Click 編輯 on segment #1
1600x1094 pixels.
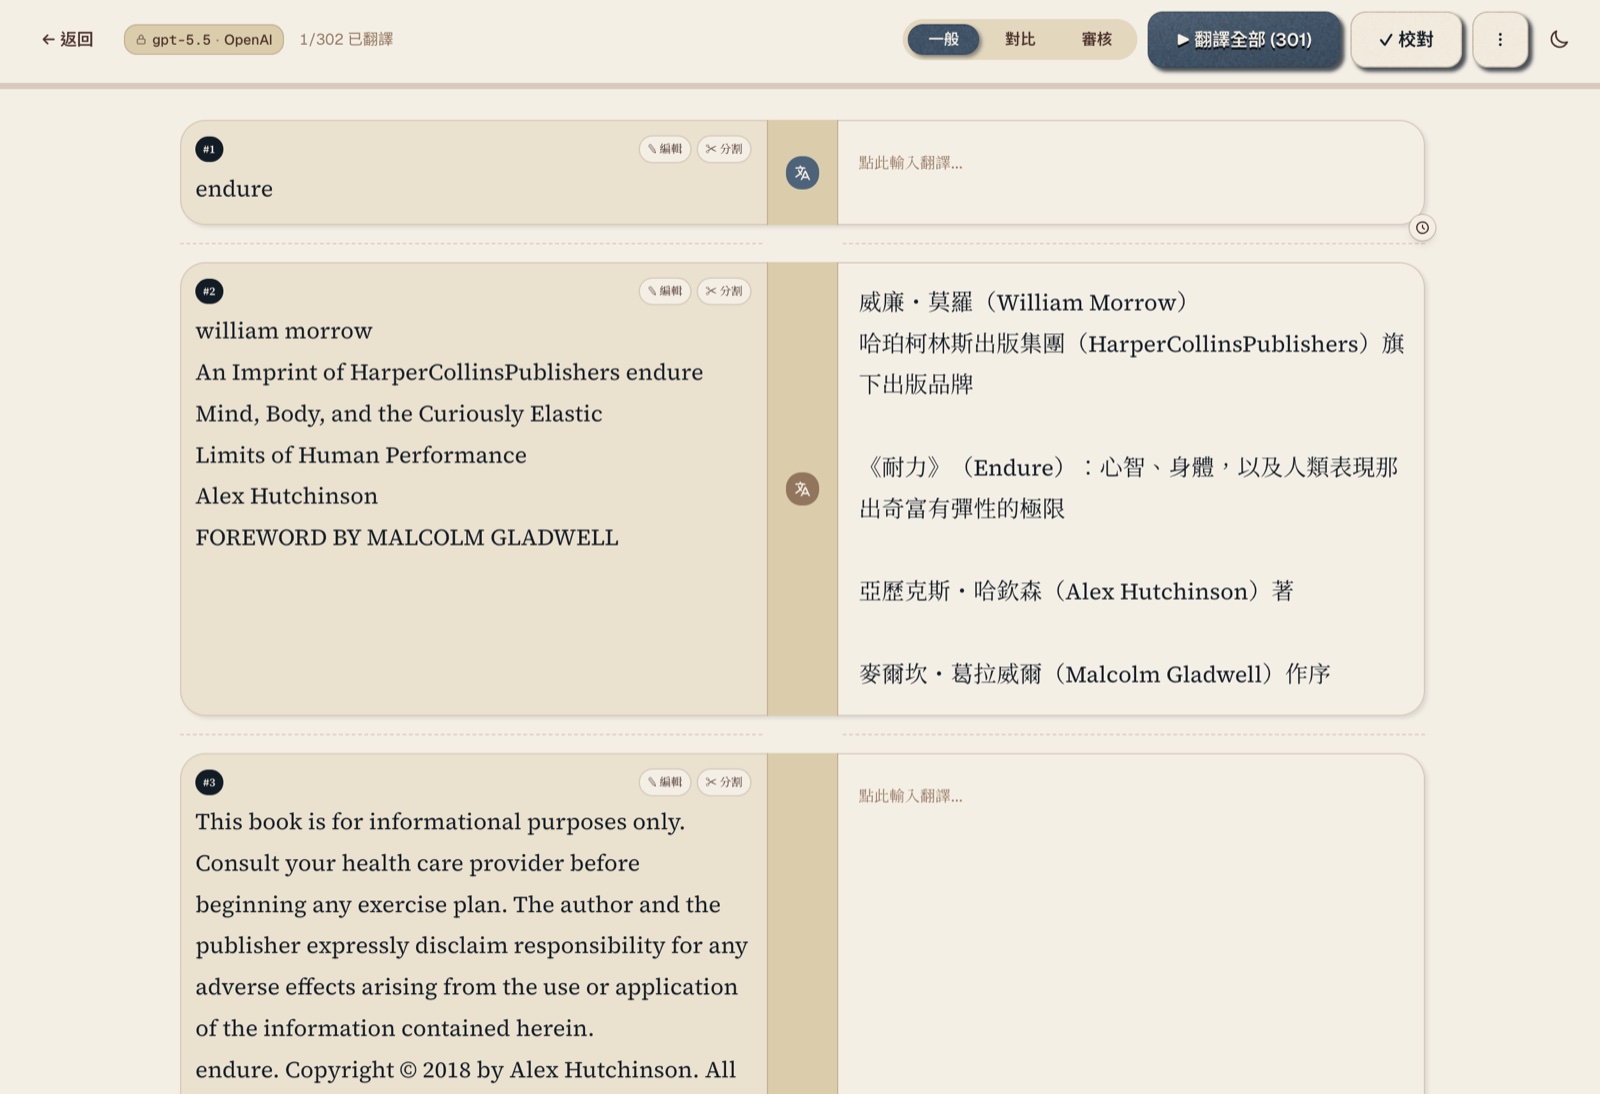[x=665, y=149]
